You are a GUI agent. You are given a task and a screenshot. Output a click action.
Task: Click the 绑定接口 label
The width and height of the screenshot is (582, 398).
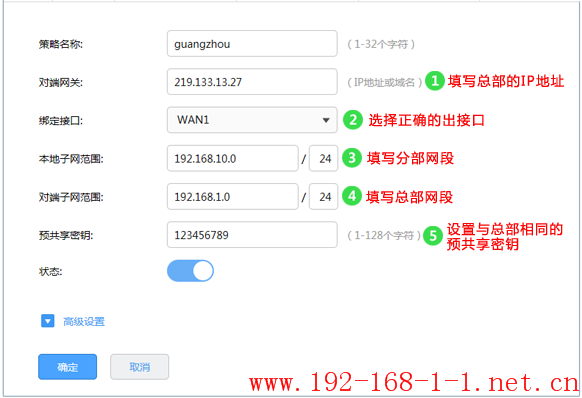[61, 121]
